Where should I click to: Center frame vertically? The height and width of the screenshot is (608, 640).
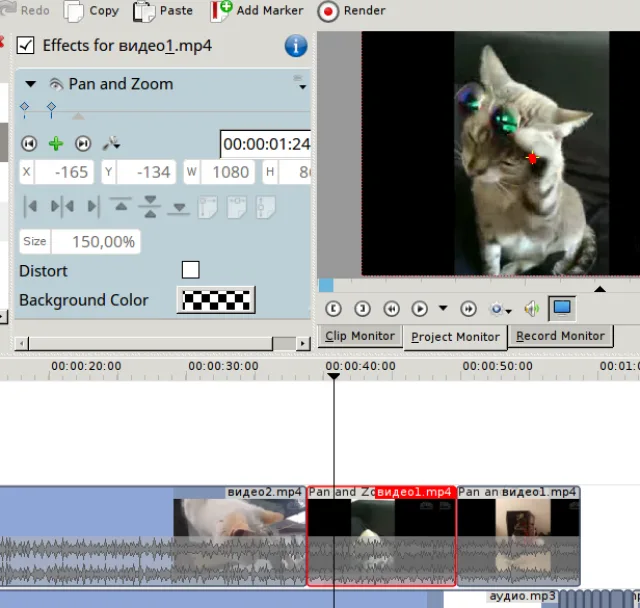[150, 206]
